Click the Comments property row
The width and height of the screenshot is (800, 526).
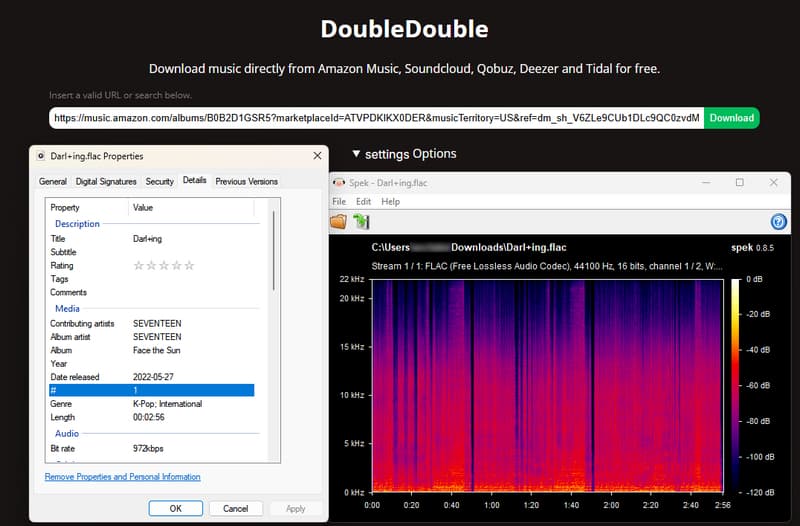(152, 292)
